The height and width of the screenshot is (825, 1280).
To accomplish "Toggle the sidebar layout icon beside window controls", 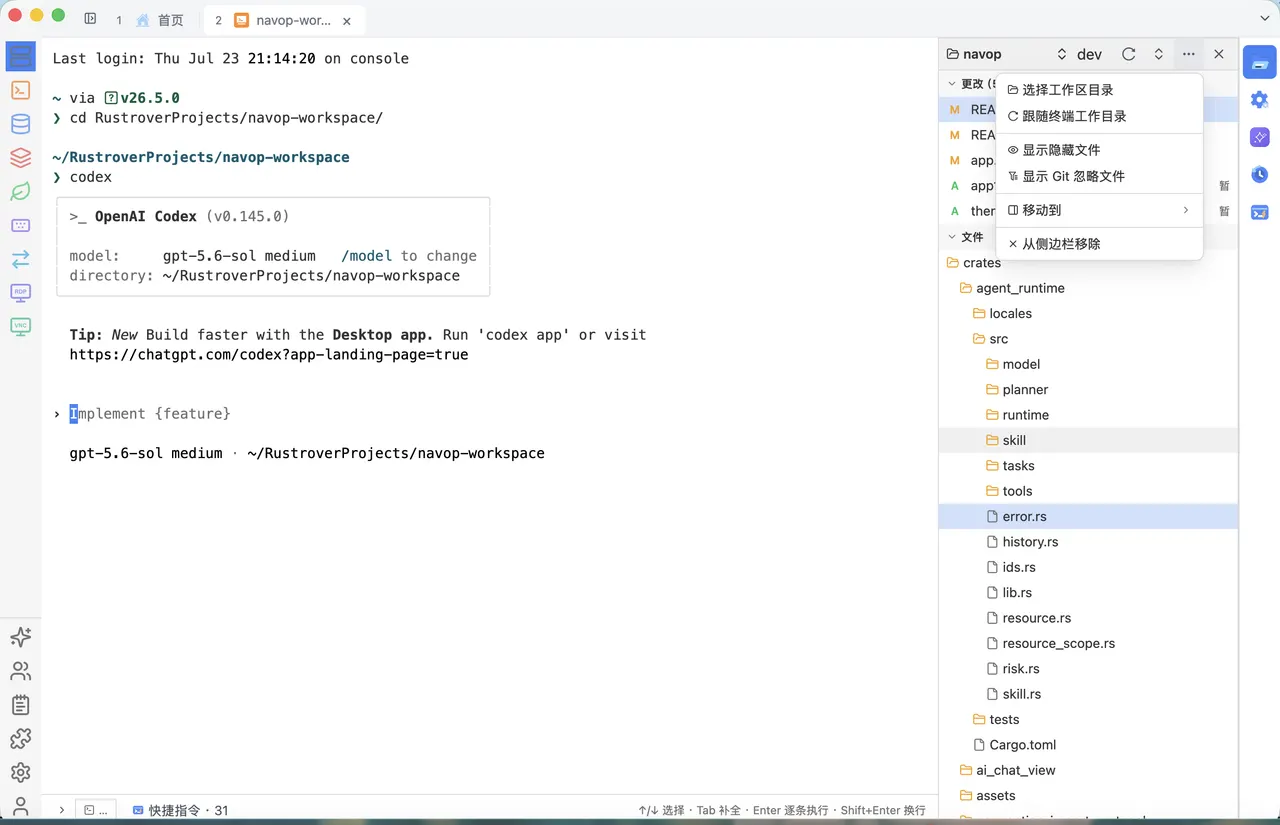I will (x=90, y=19).
